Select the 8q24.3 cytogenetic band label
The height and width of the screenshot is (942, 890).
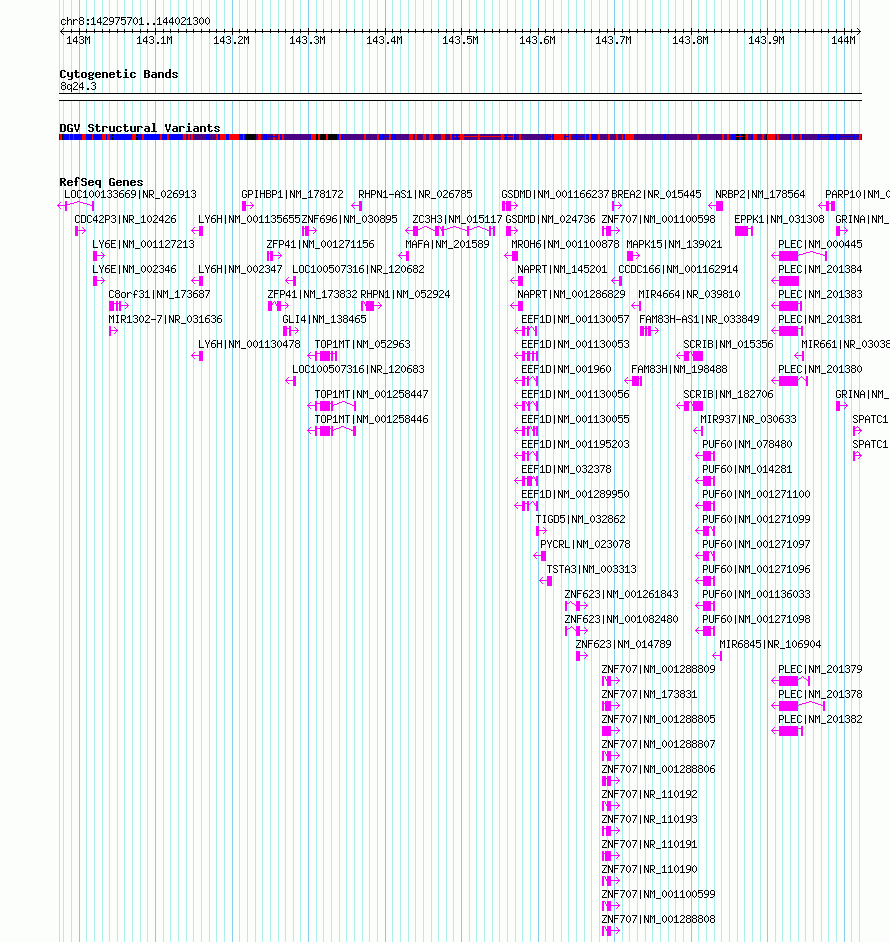point(78,86)
